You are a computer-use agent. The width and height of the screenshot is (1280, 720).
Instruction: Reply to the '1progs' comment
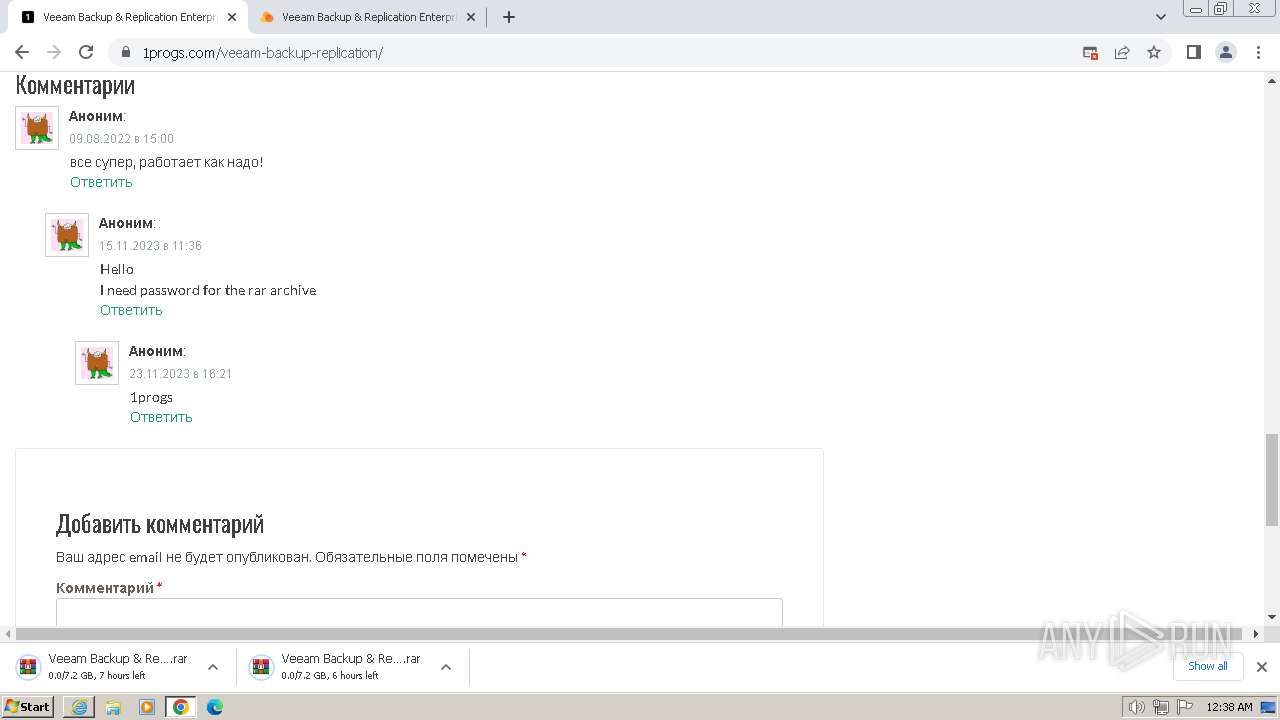click(x=161, y=417)
